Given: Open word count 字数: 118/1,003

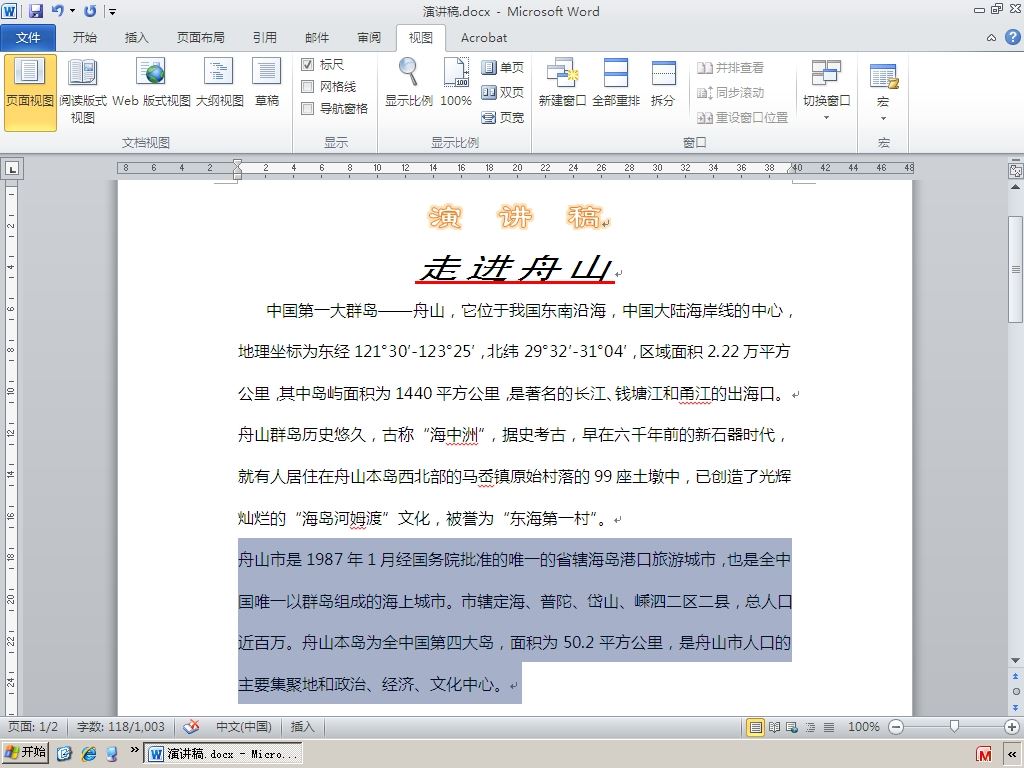Looking at the screenshot, I should (121, 727).
